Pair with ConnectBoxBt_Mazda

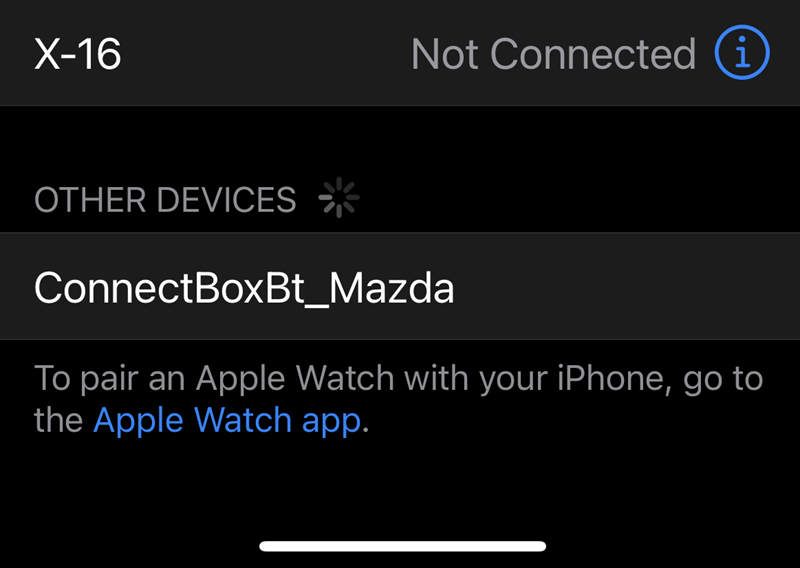point(244,288)
